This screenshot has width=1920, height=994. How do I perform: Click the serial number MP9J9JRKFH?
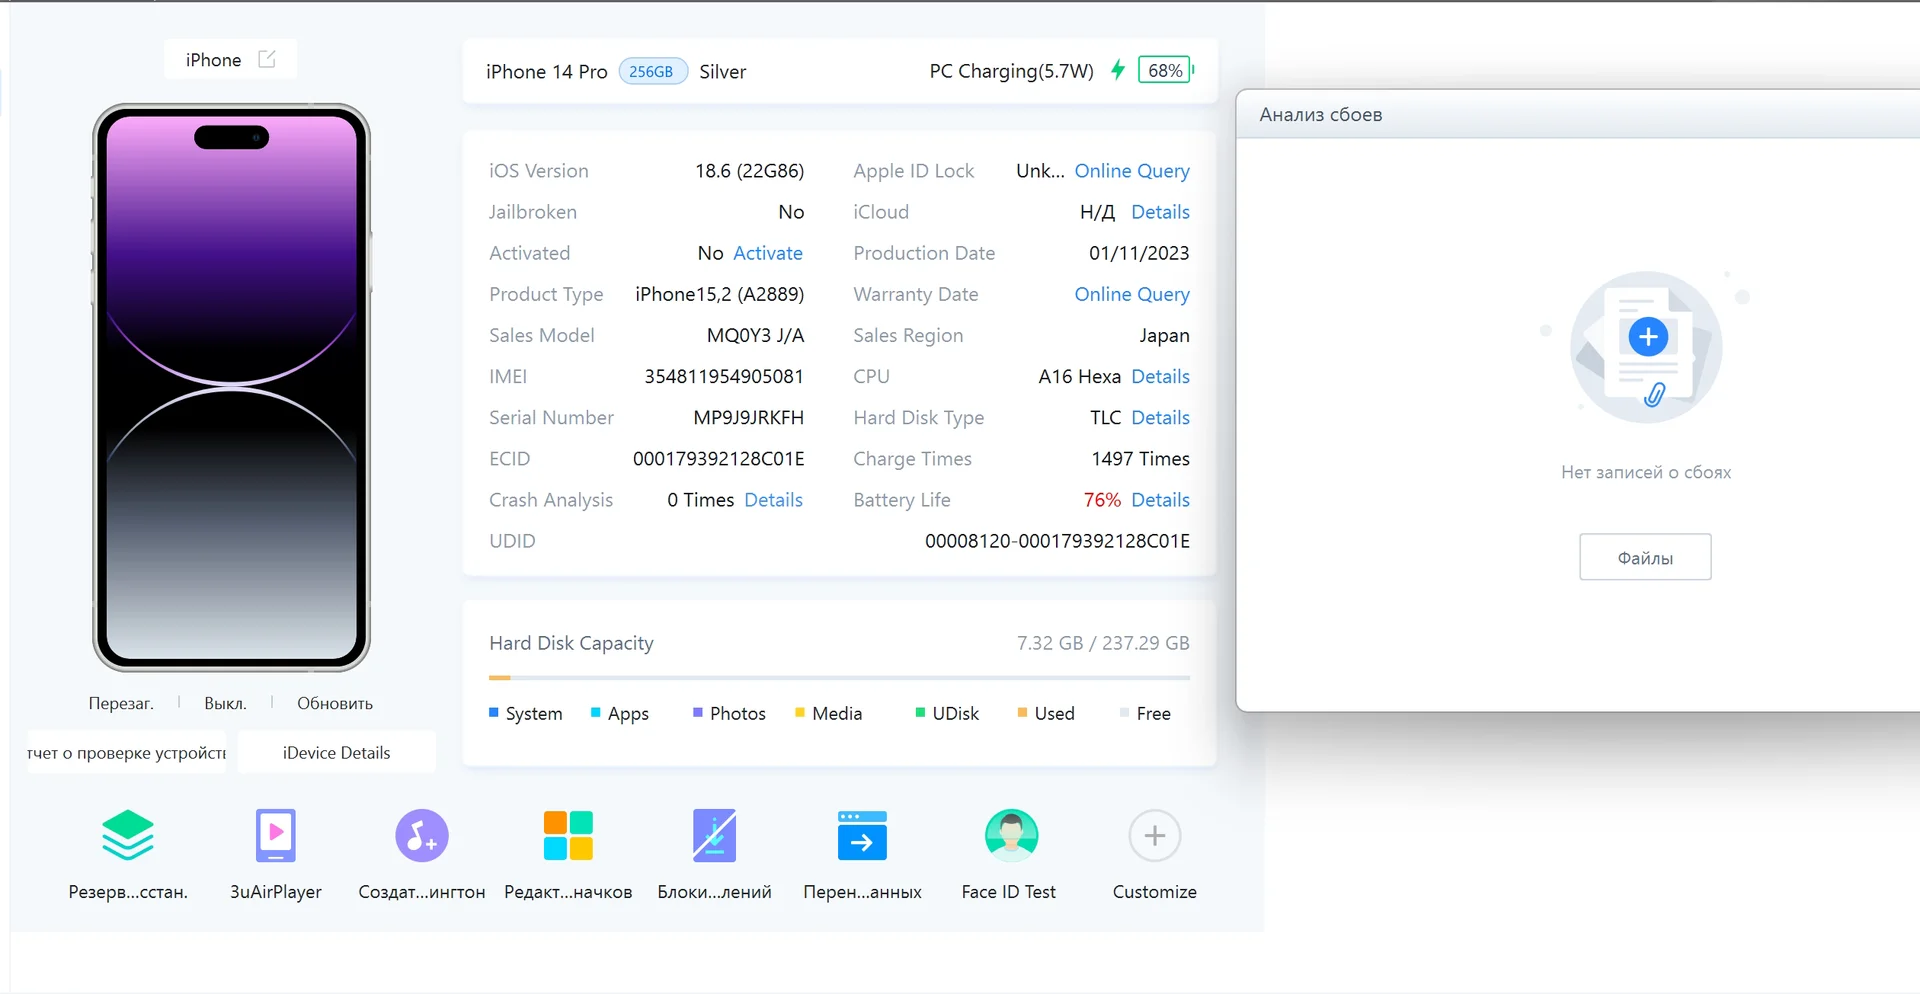click(x=749, y=417)
